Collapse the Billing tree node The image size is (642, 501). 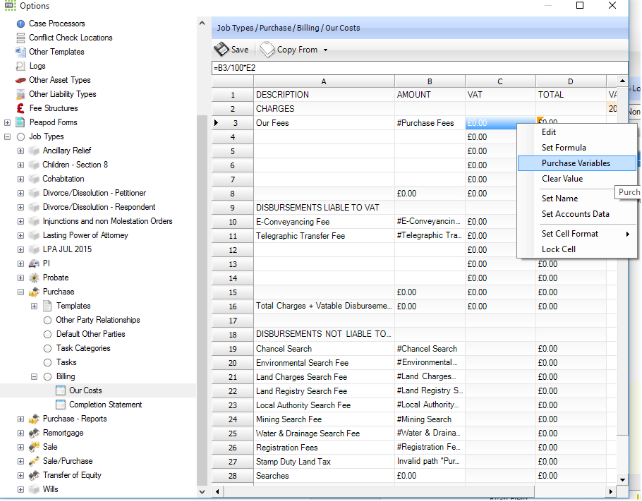[x=34, y=376]
